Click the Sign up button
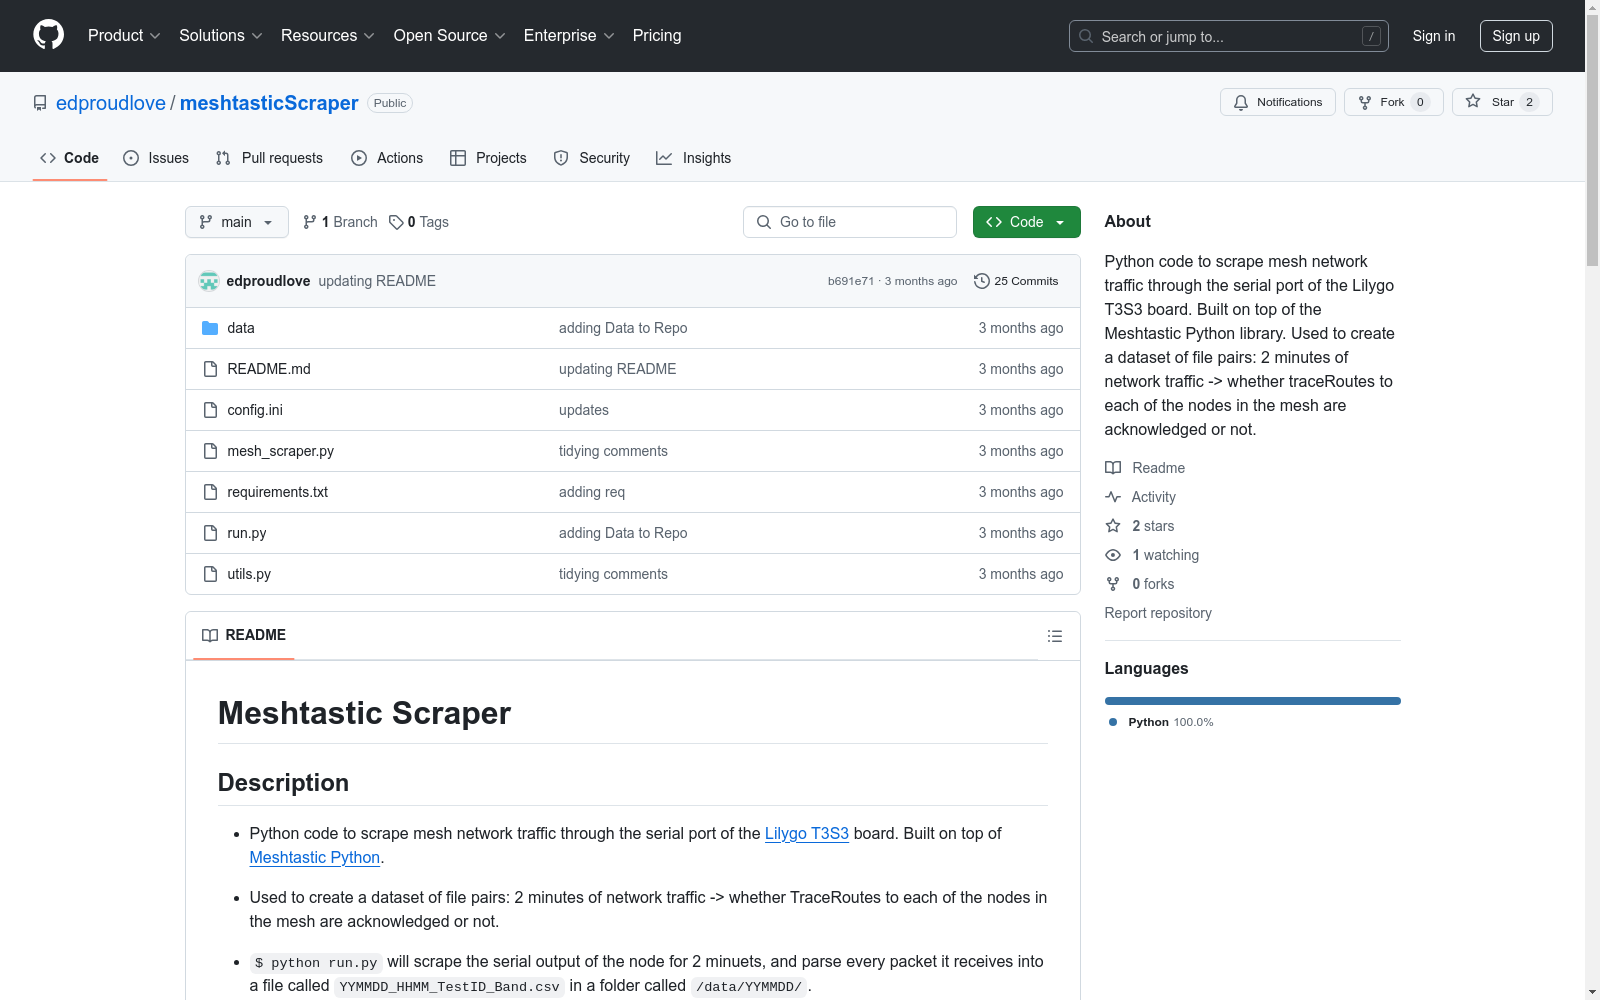The height and width of the screenshot is (1000, 1600). 1516,36
